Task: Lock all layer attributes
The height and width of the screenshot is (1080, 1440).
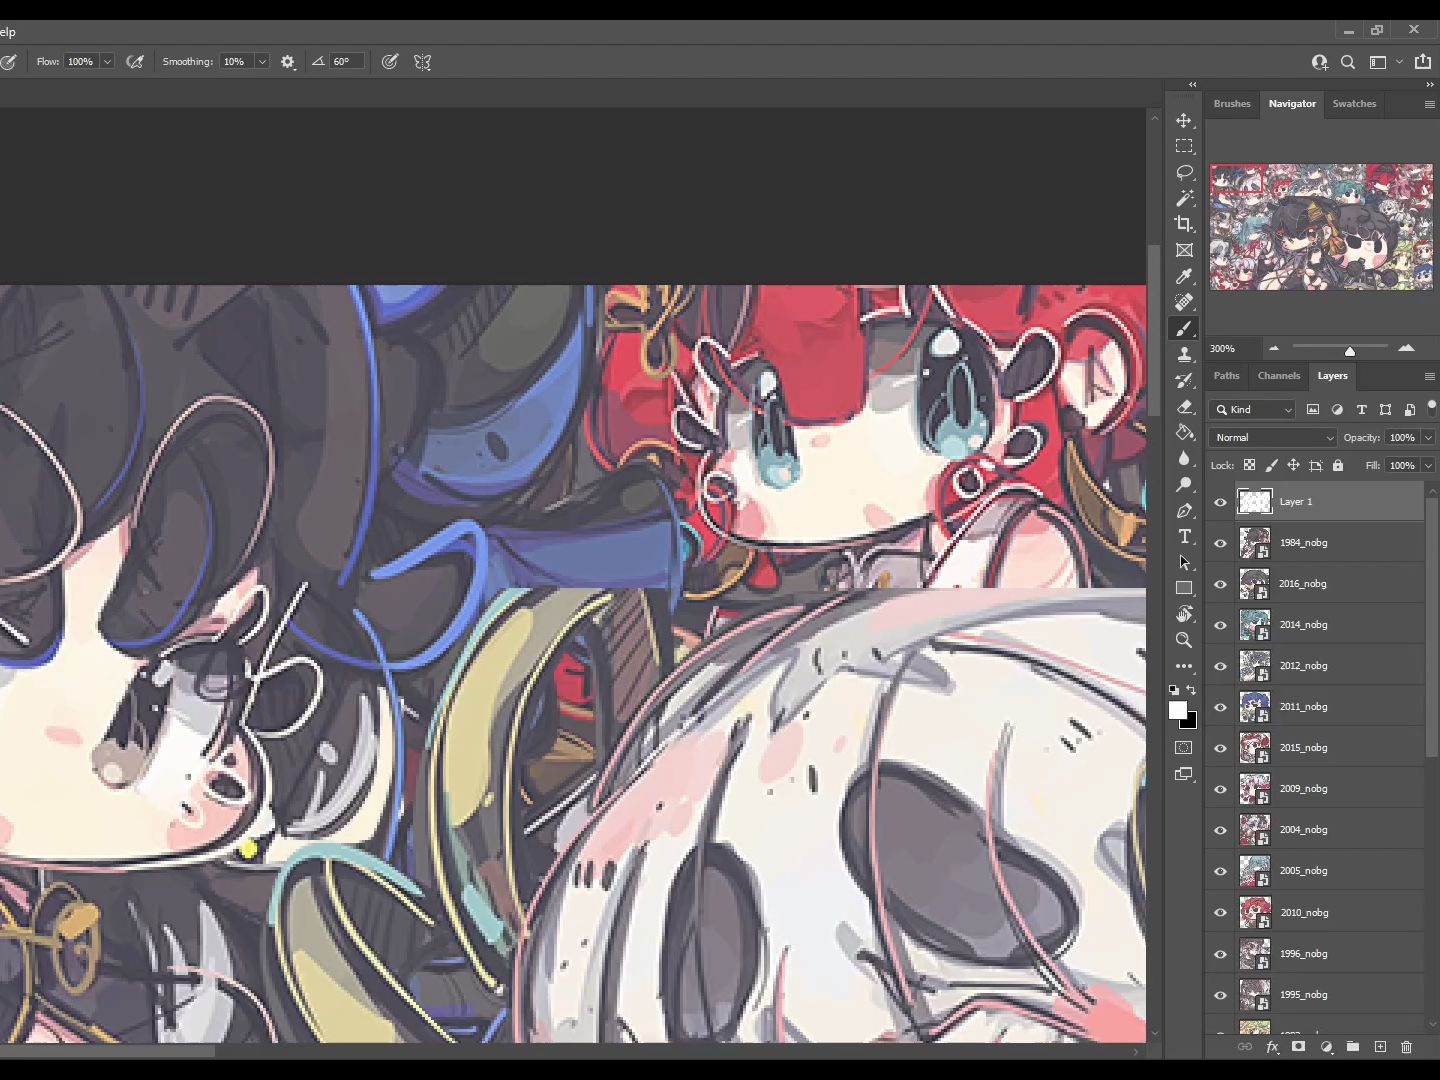Action: pos(1338,465)
